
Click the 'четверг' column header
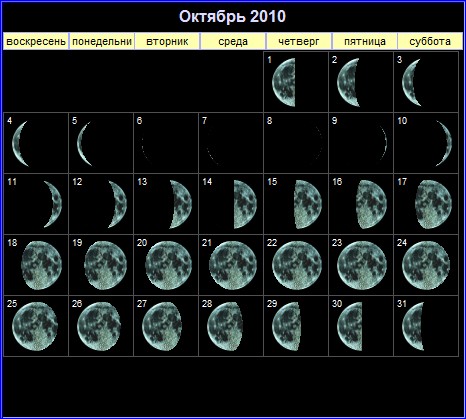click(299, 41)
